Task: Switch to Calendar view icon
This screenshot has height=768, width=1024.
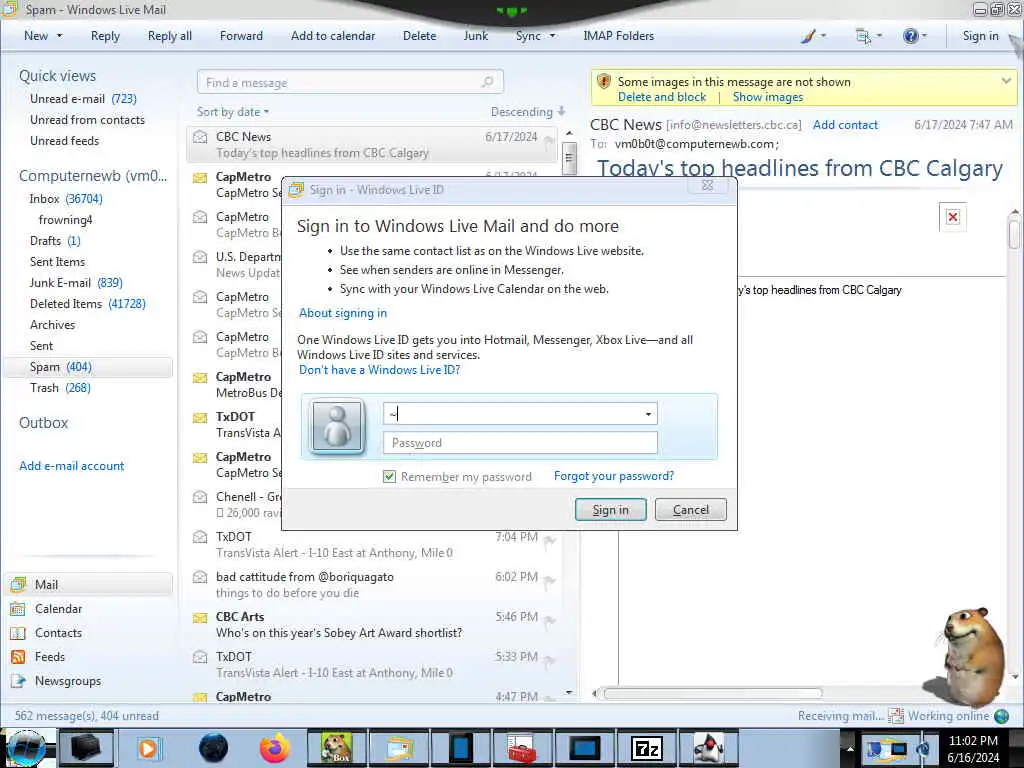Action: (x=18, y=609)
